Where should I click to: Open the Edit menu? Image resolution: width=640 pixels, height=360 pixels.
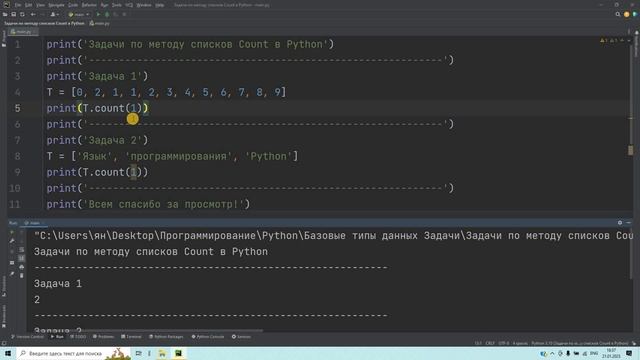(28, 5)
